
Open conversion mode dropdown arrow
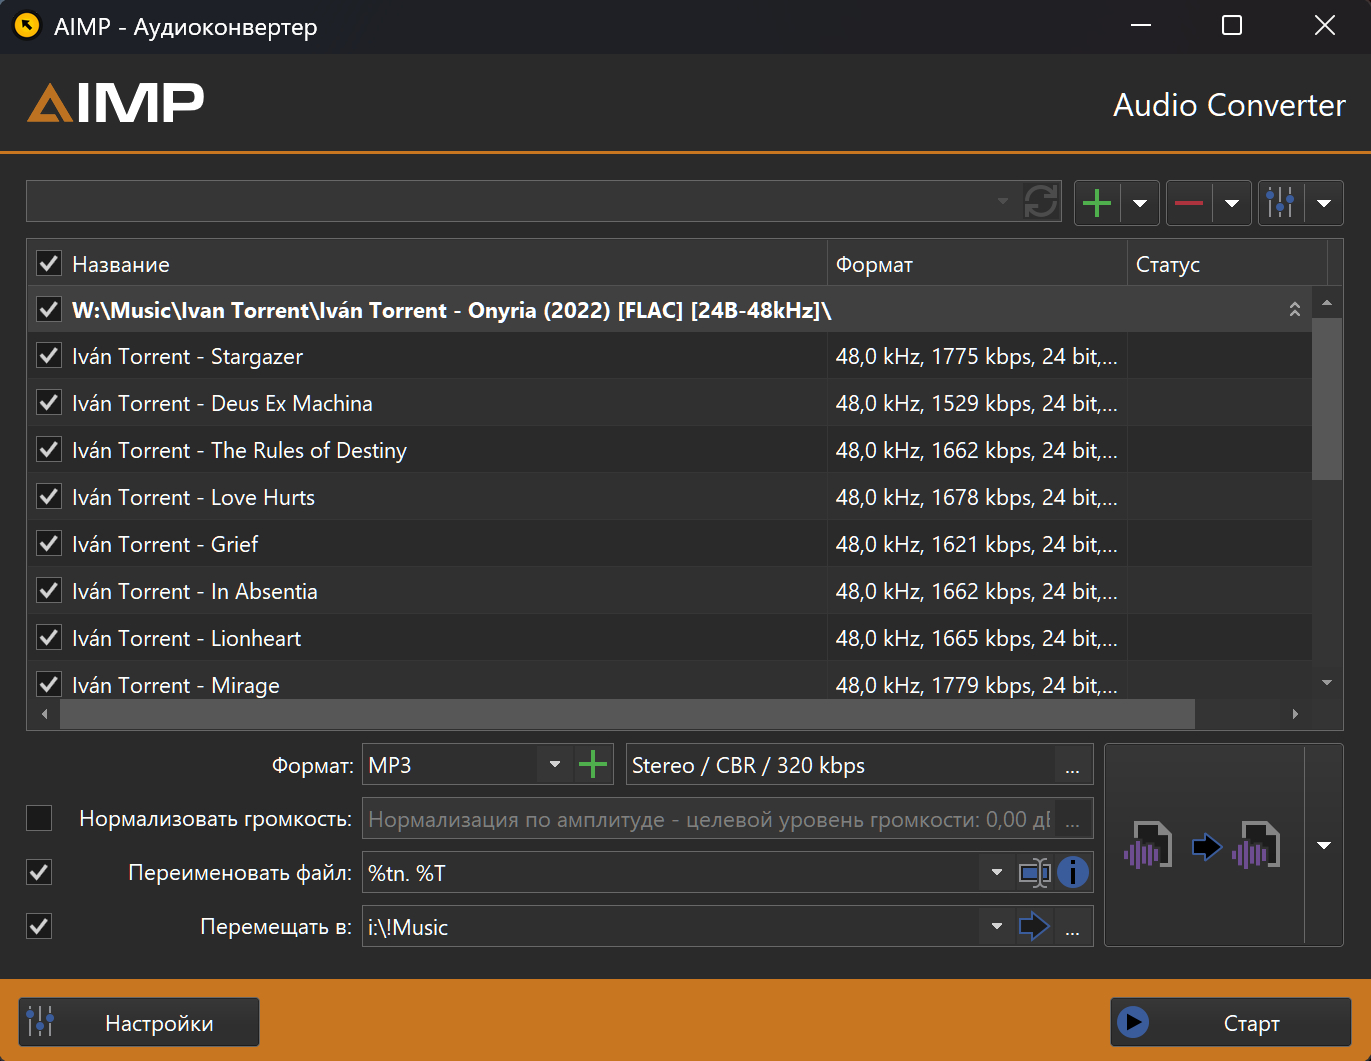click(x=1324, y=846)
